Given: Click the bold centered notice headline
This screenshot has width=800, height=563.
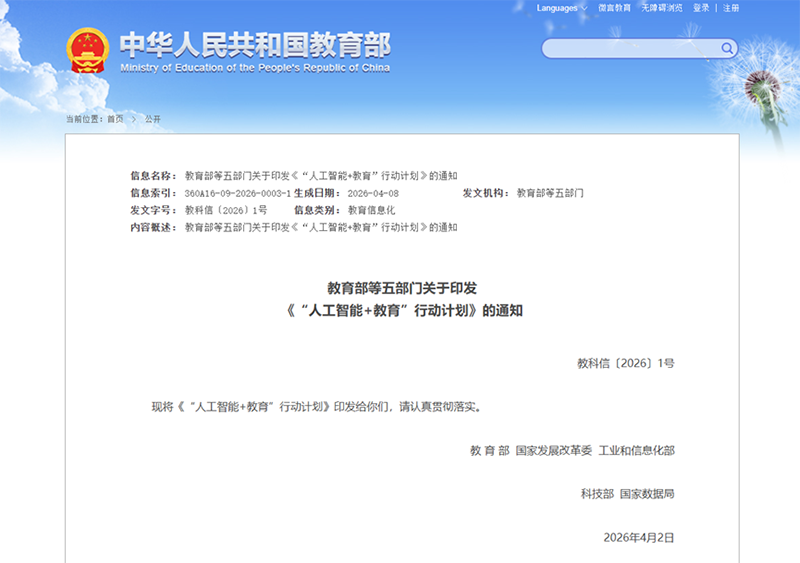Looking at the screenshot, I should click(x=403, y=299).
